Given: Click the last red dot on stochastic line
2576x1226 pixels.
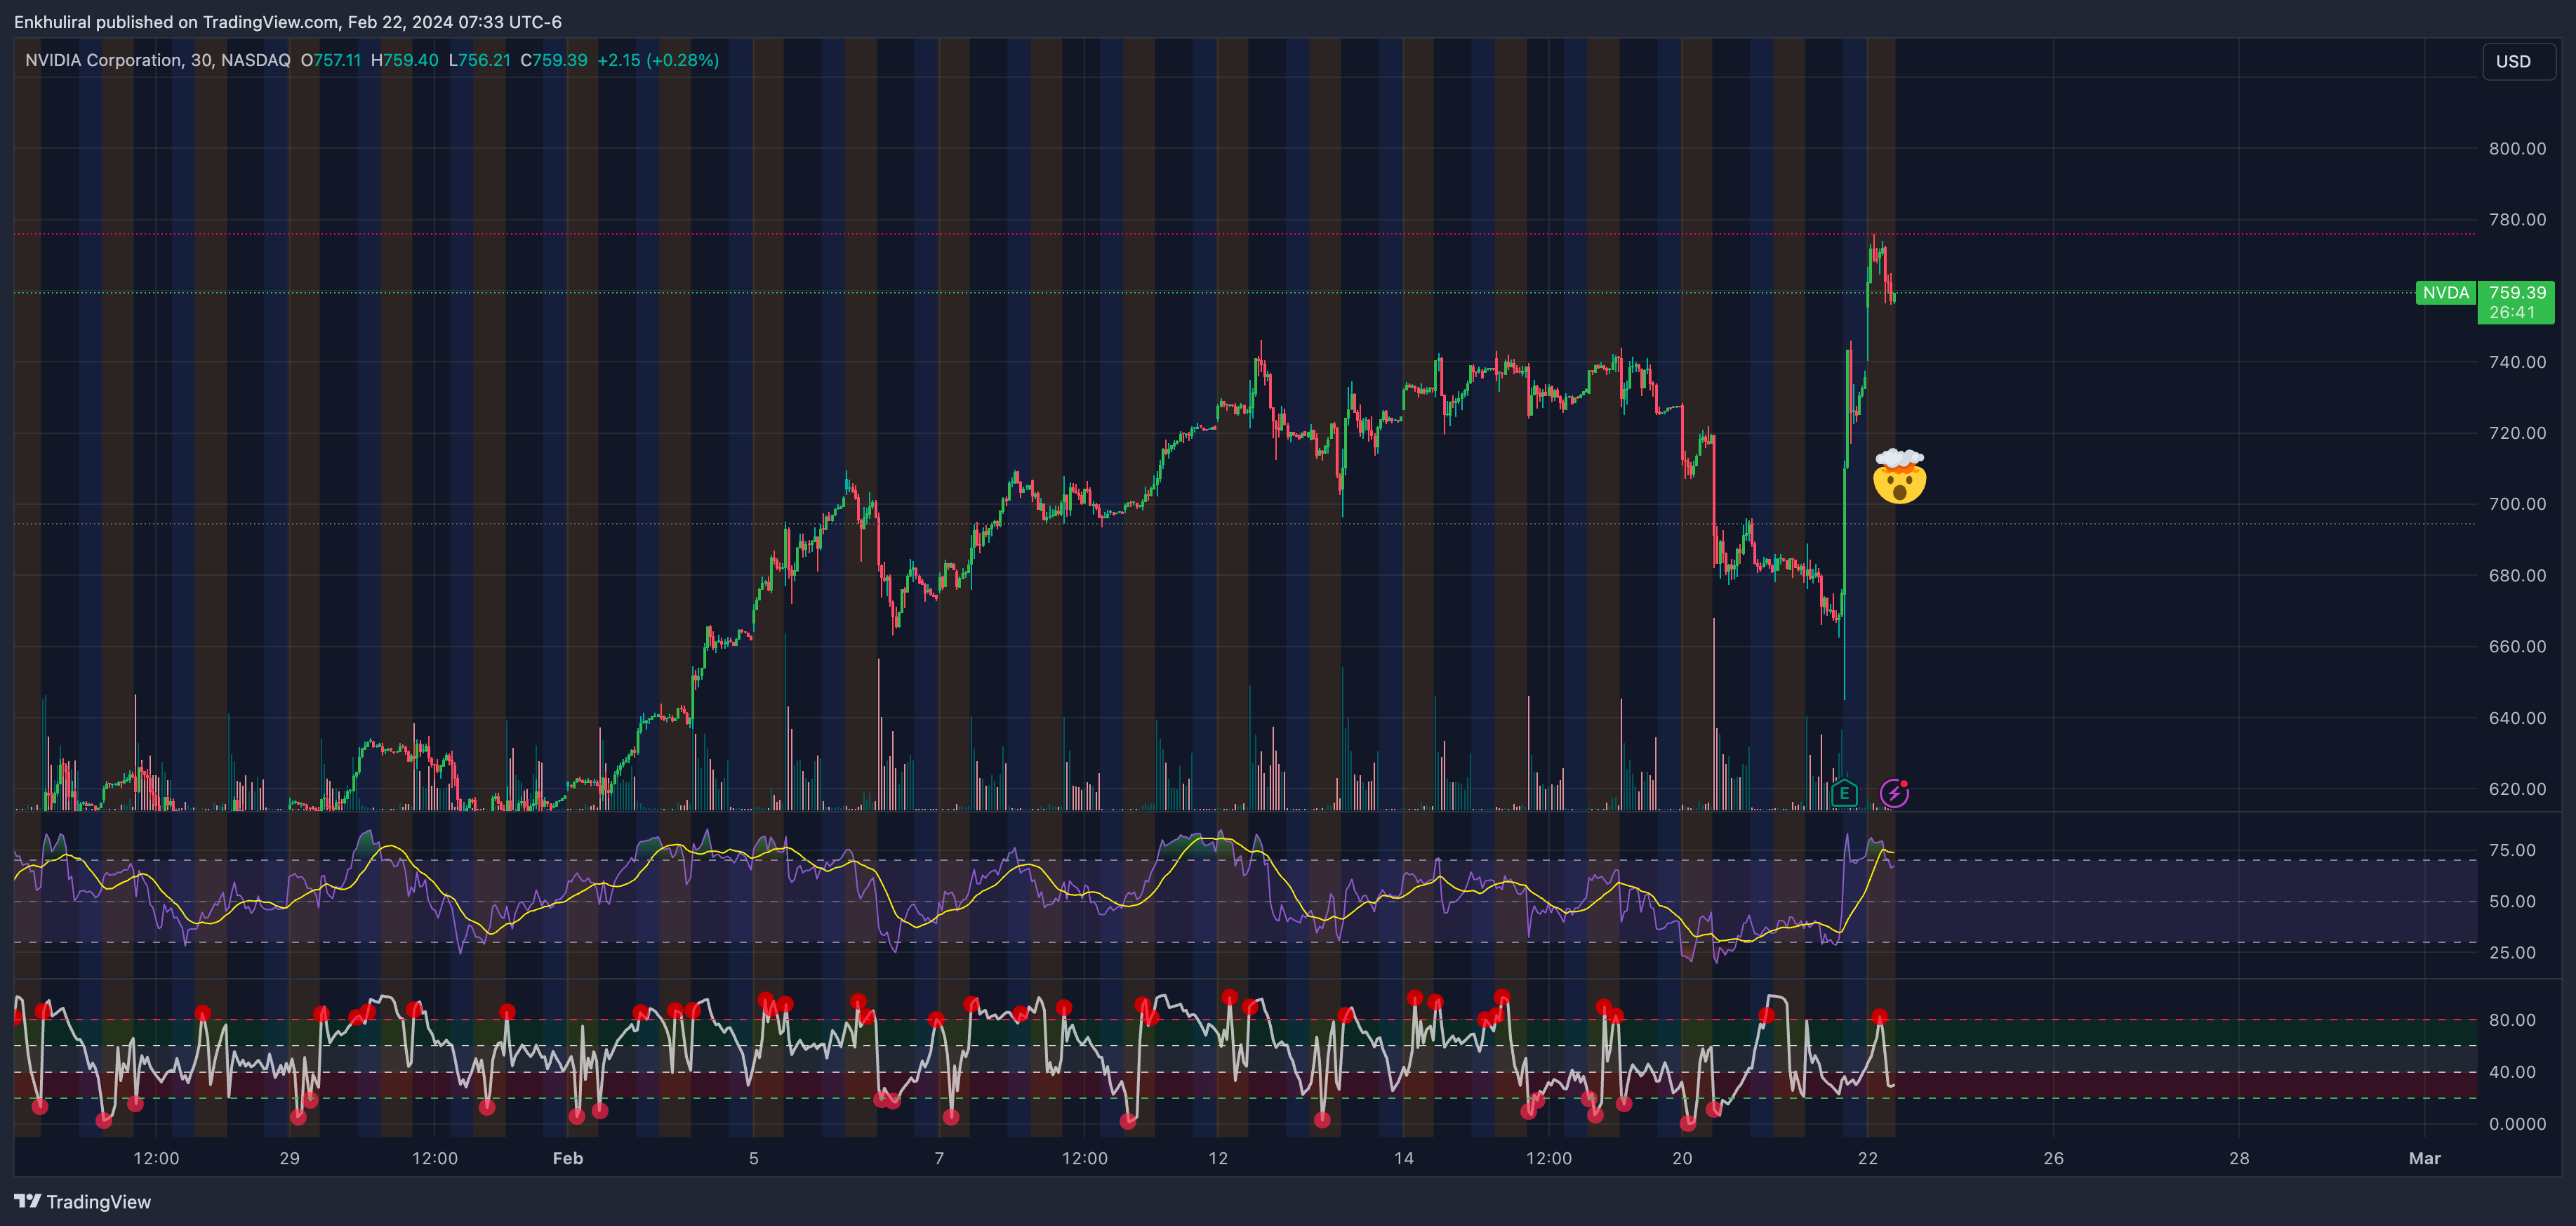Looking at the screenshot, I should pyautogui.click(x=1879, y=1017).
